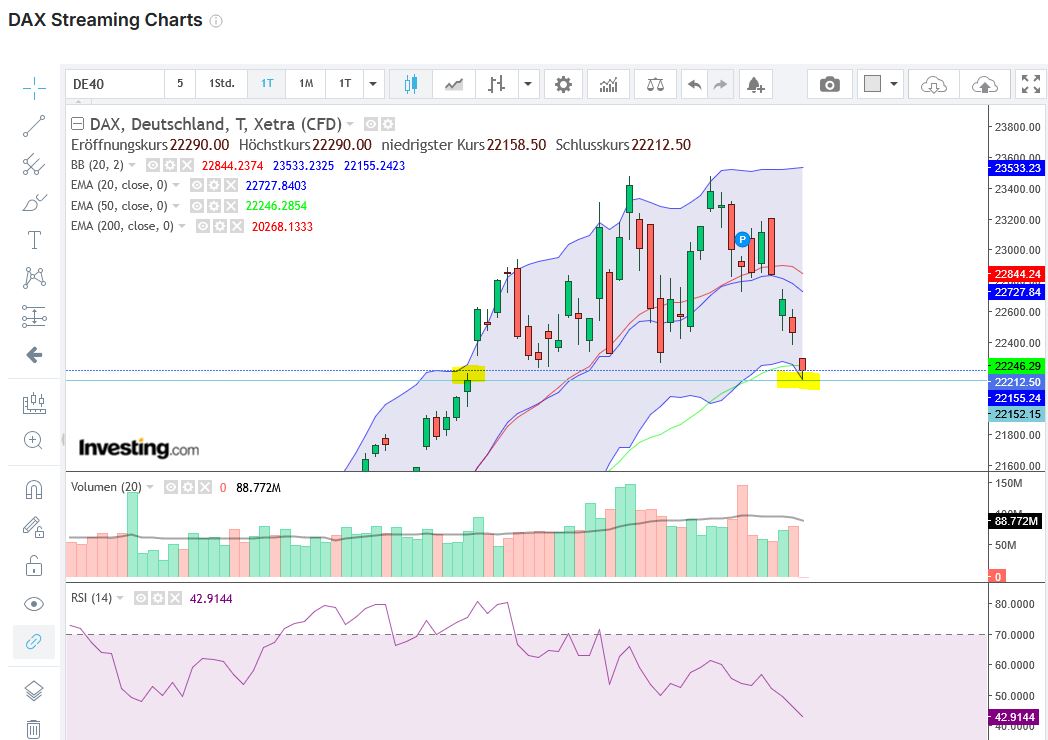Open the timeframe dropdown arrow

click(371, 84)
